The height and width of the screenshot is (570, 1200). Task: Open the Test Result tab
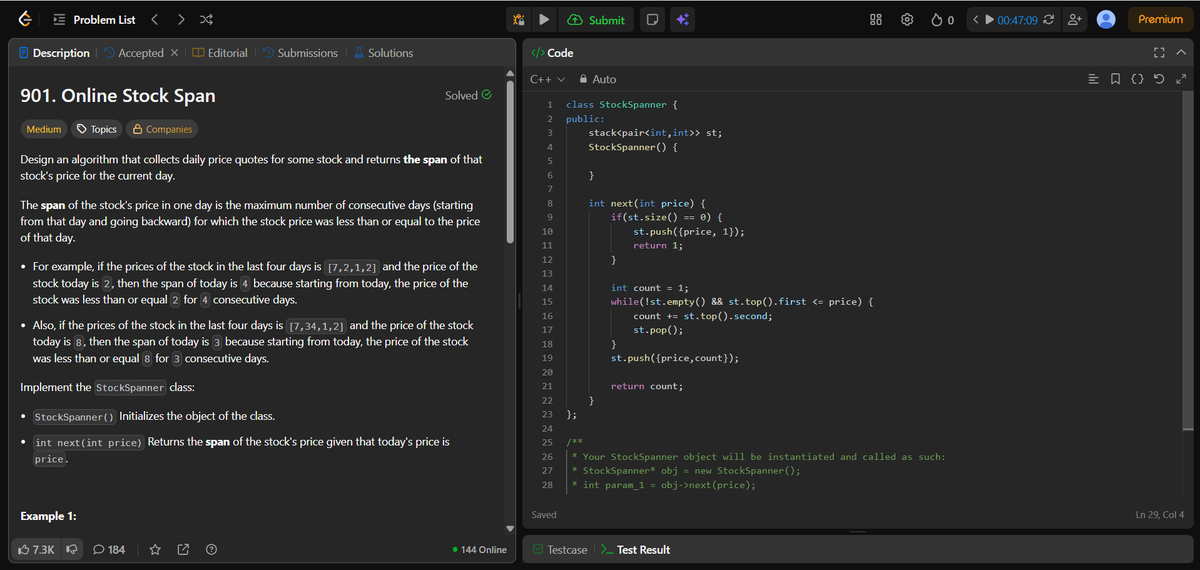click(x=634, y=550)
